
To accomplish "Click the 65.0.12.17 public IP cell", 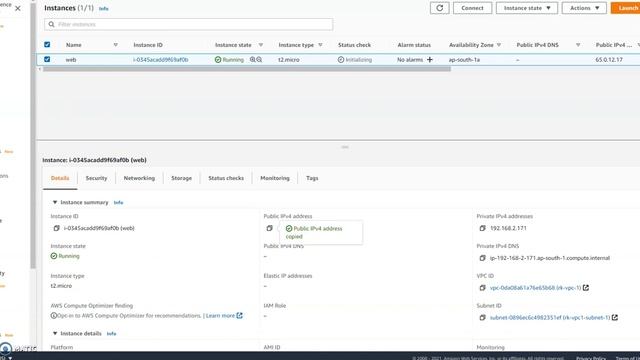I will (x=609, y=60).
